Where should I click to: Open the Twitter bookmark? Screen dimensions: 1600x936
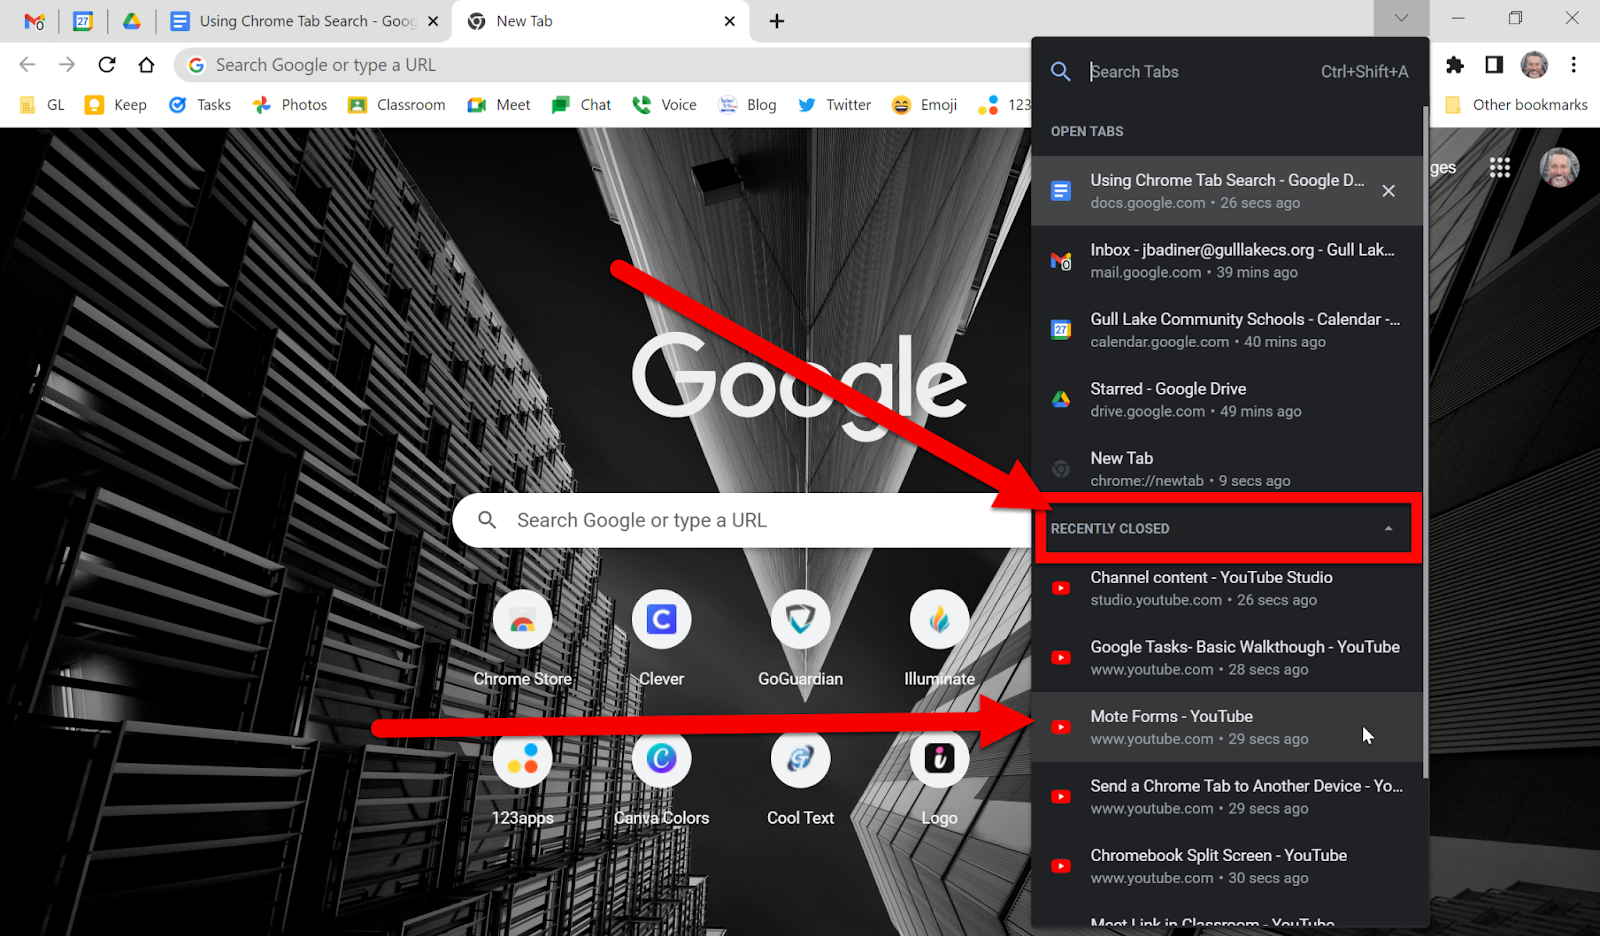point(834,105)
